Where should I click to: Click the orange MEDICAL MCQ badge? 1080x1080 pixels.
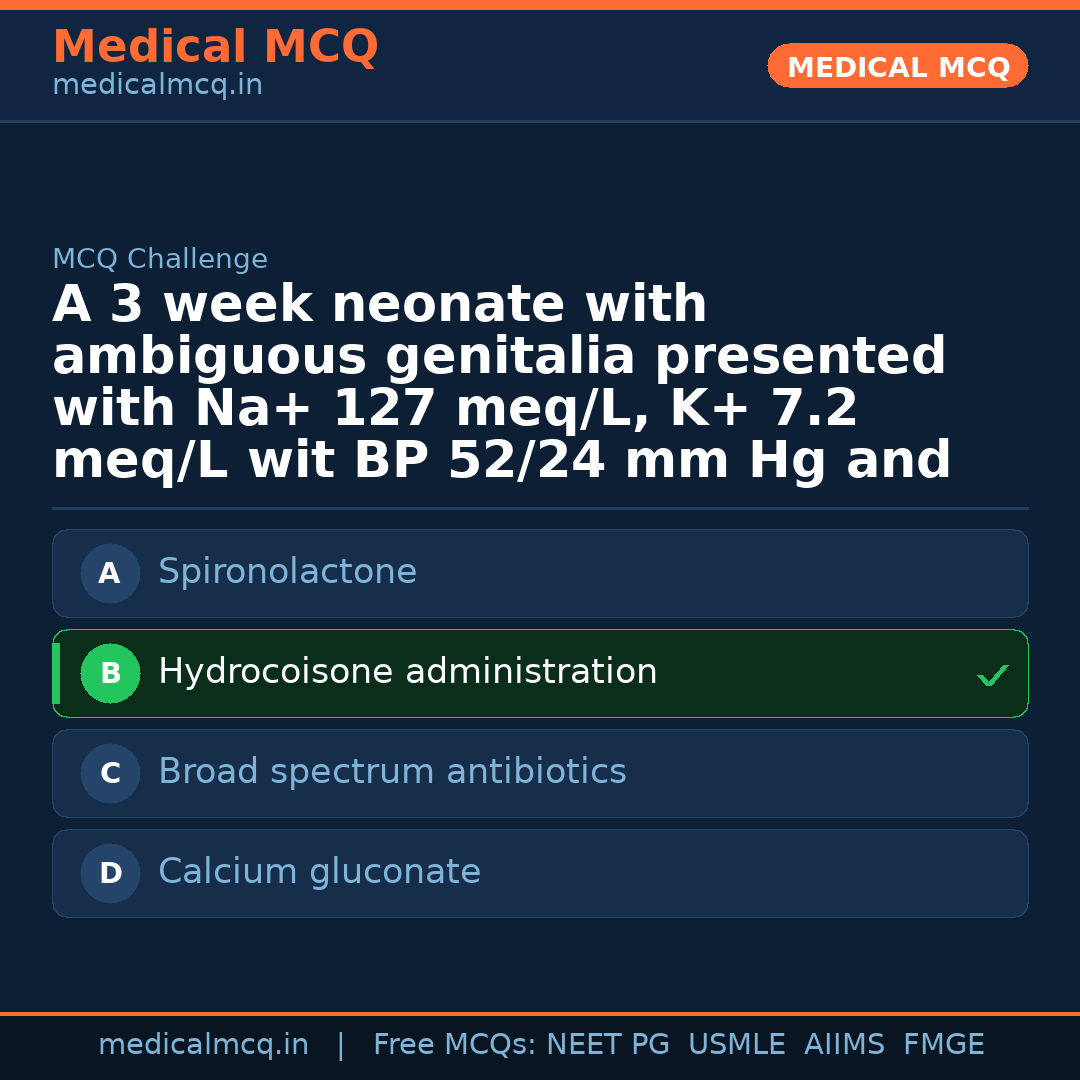897,67
